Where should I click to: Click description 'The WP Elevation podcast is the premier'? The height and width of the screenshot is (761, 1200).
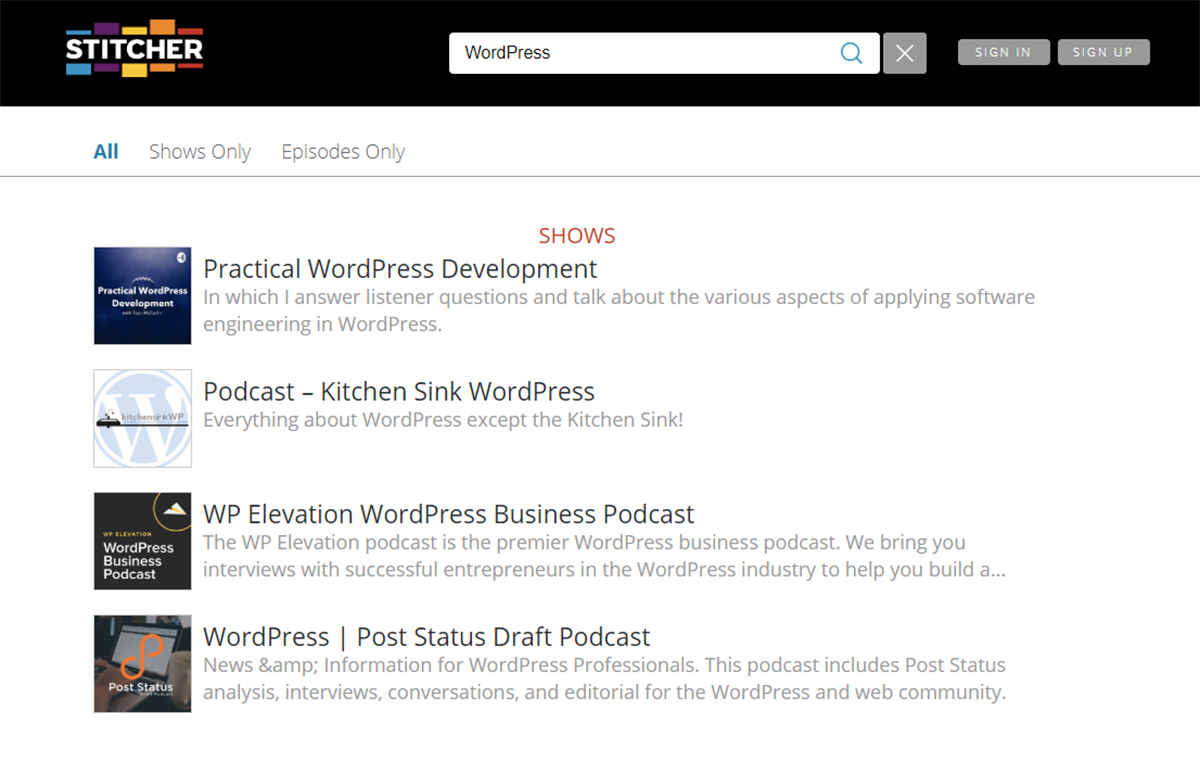pos(604,556)
